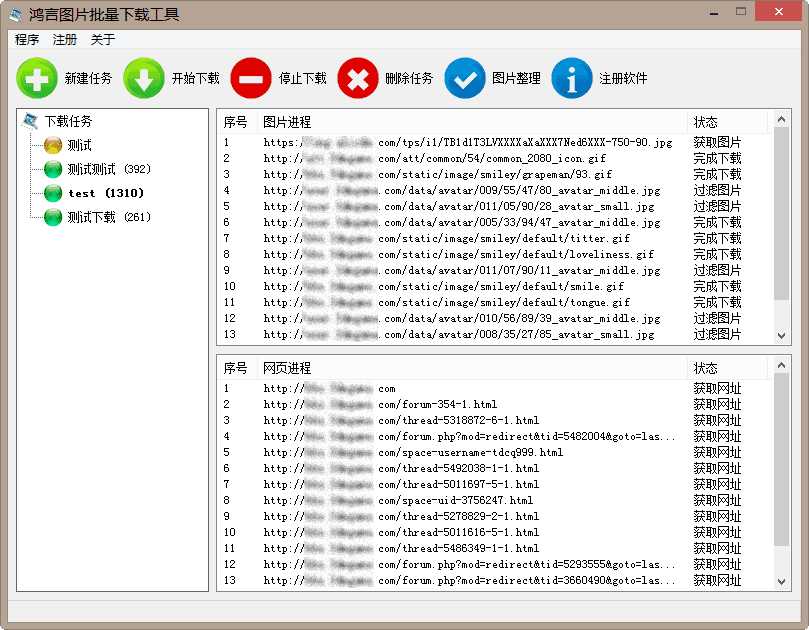Screen dimensions: 809x630
Task: Click the image list scrollbar thumb
Action: coord(782,214)
